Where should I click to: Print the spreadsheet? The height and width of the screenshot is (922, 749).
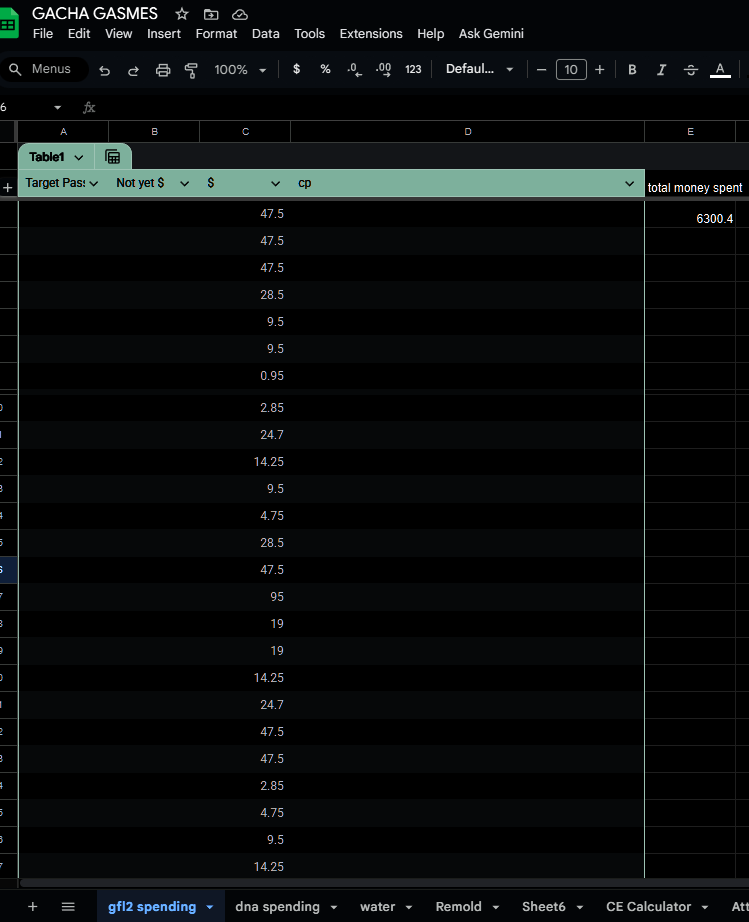(163, 70)
